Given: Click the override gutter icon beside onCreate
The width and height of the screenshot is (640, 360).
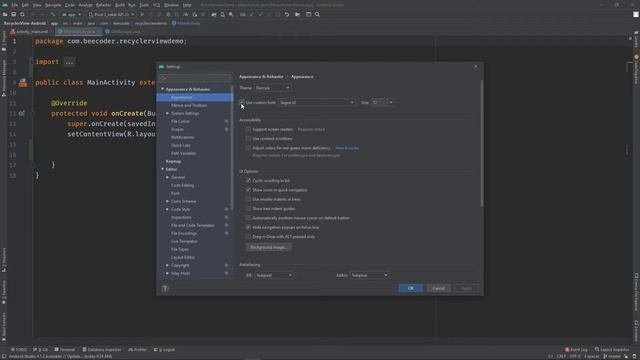Looking at the screenshot, I should coord(22,113).
